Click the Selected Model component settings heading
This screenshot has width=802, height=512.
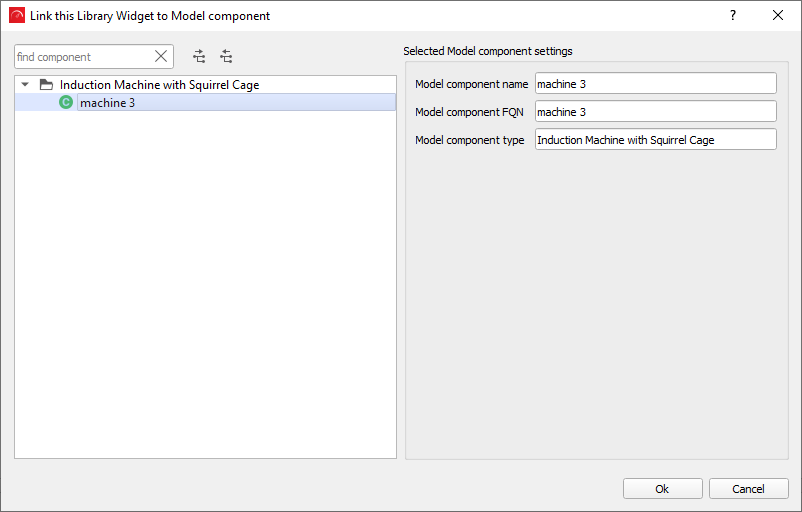point(487,51)
